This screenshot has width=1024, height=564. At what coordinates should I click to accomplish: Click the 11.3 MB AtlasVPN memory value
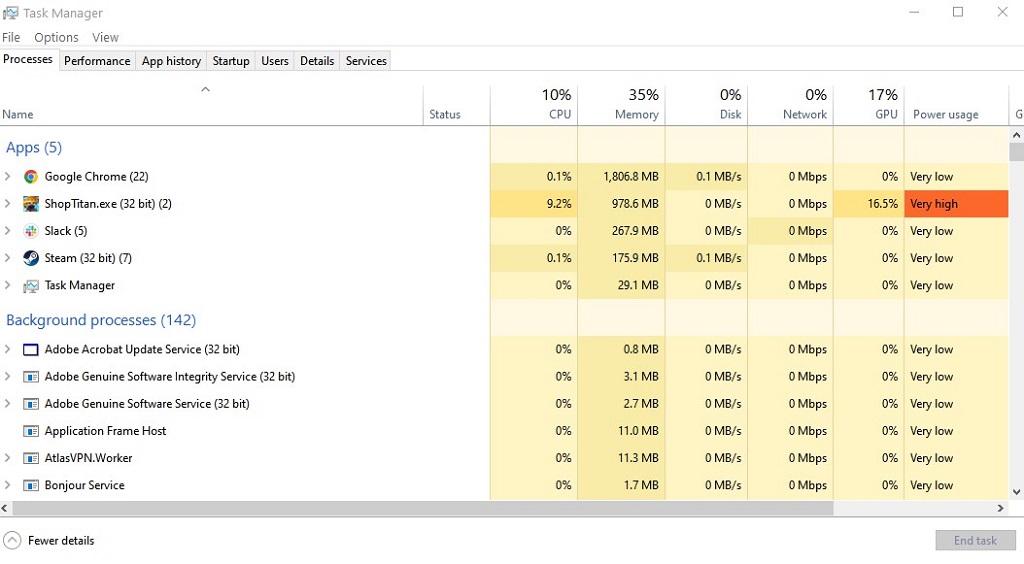click(638, 458)
